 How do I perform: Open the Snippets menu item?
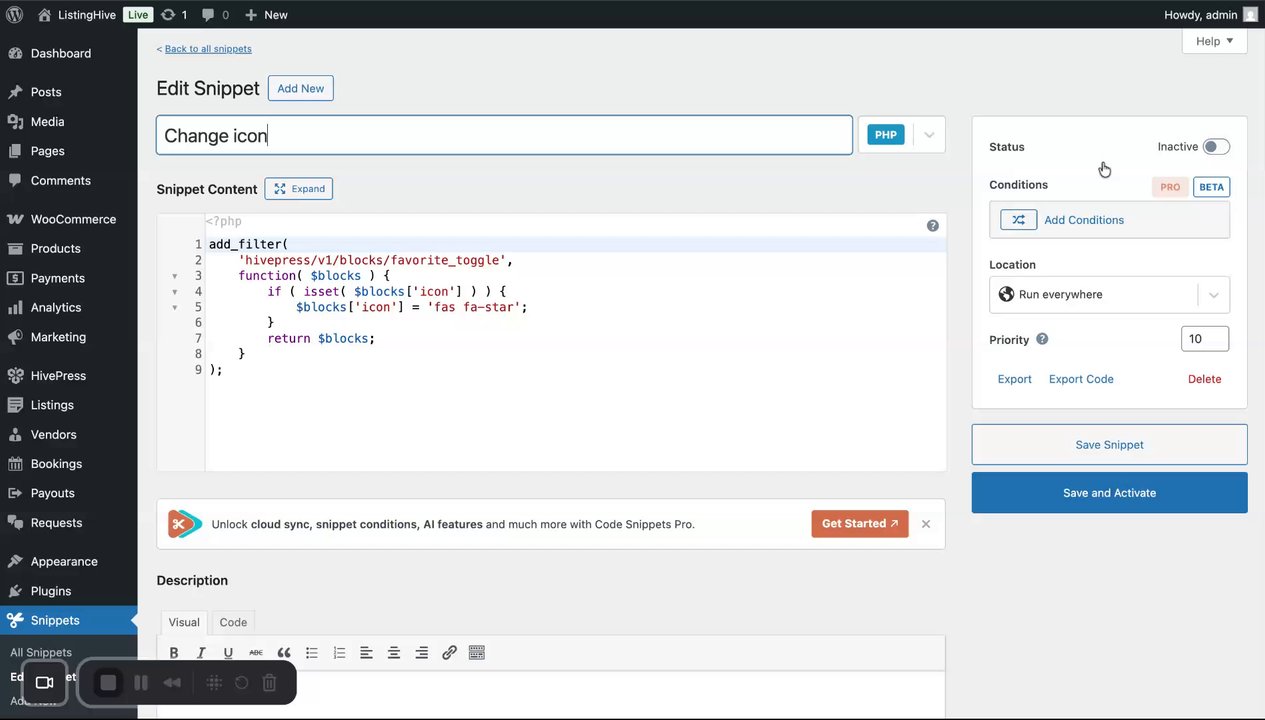pyautogui.click(x=69, y=620)
